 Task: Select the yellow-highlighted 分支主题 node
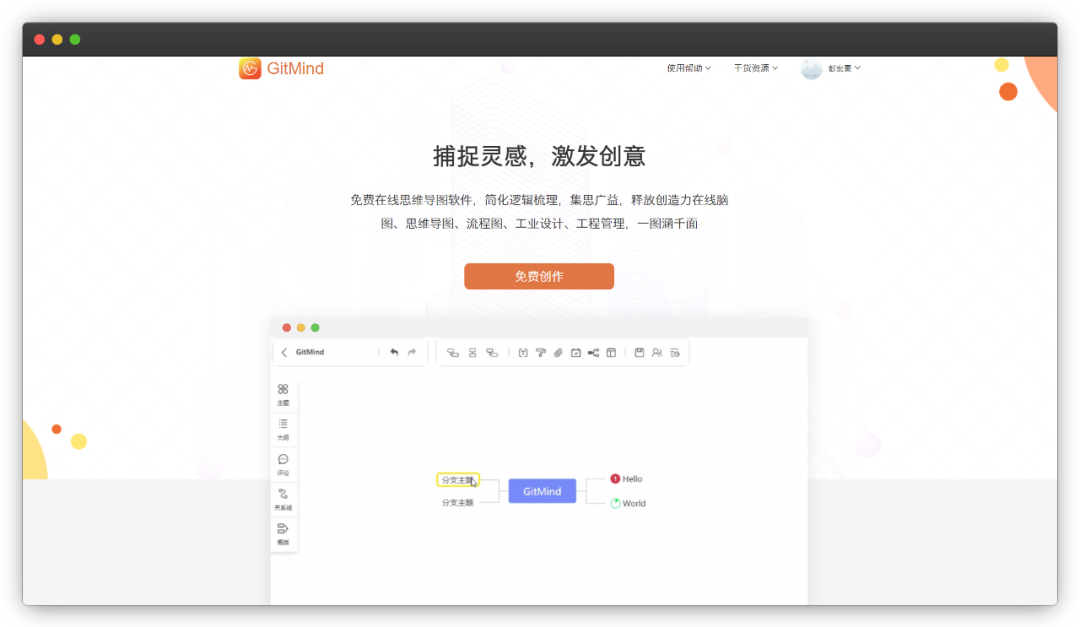coord(458,480)
